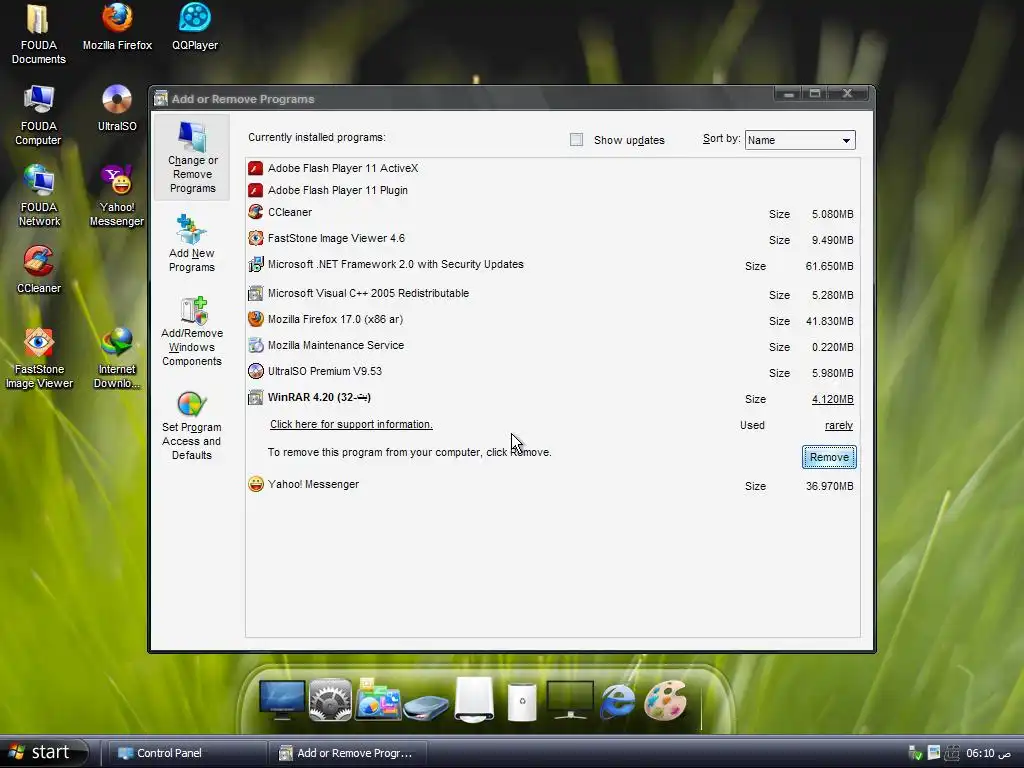This screenshot has width=1024, height=768.
Task: Select the CCleaner program entry text
Action: point(289,212)
